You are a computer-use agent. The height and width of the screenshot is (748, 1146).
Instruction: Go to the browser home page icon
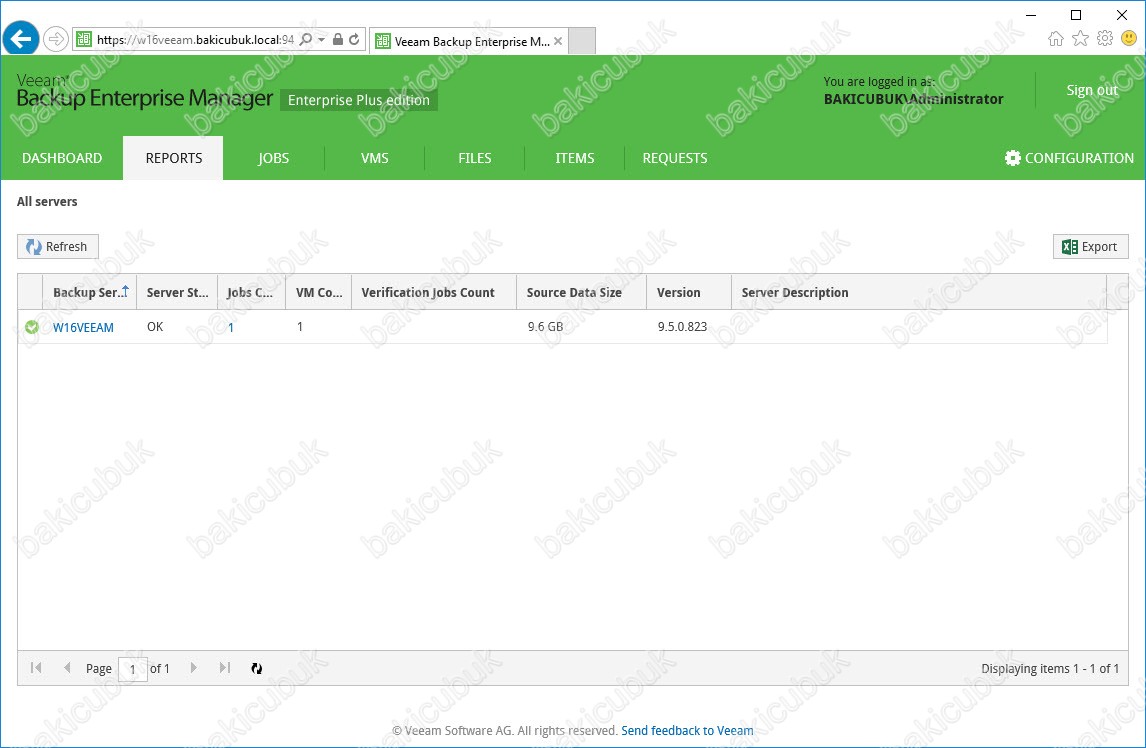[1055, 39]
